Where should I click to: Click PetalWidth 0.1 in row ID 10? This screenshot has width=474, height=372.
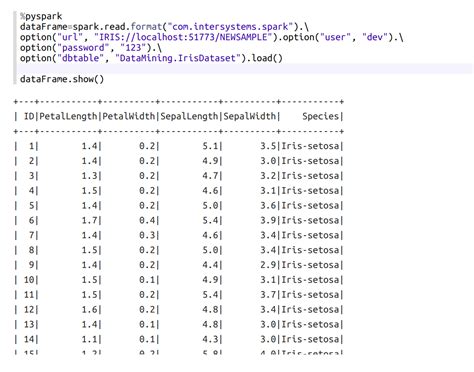coord(147,280)
